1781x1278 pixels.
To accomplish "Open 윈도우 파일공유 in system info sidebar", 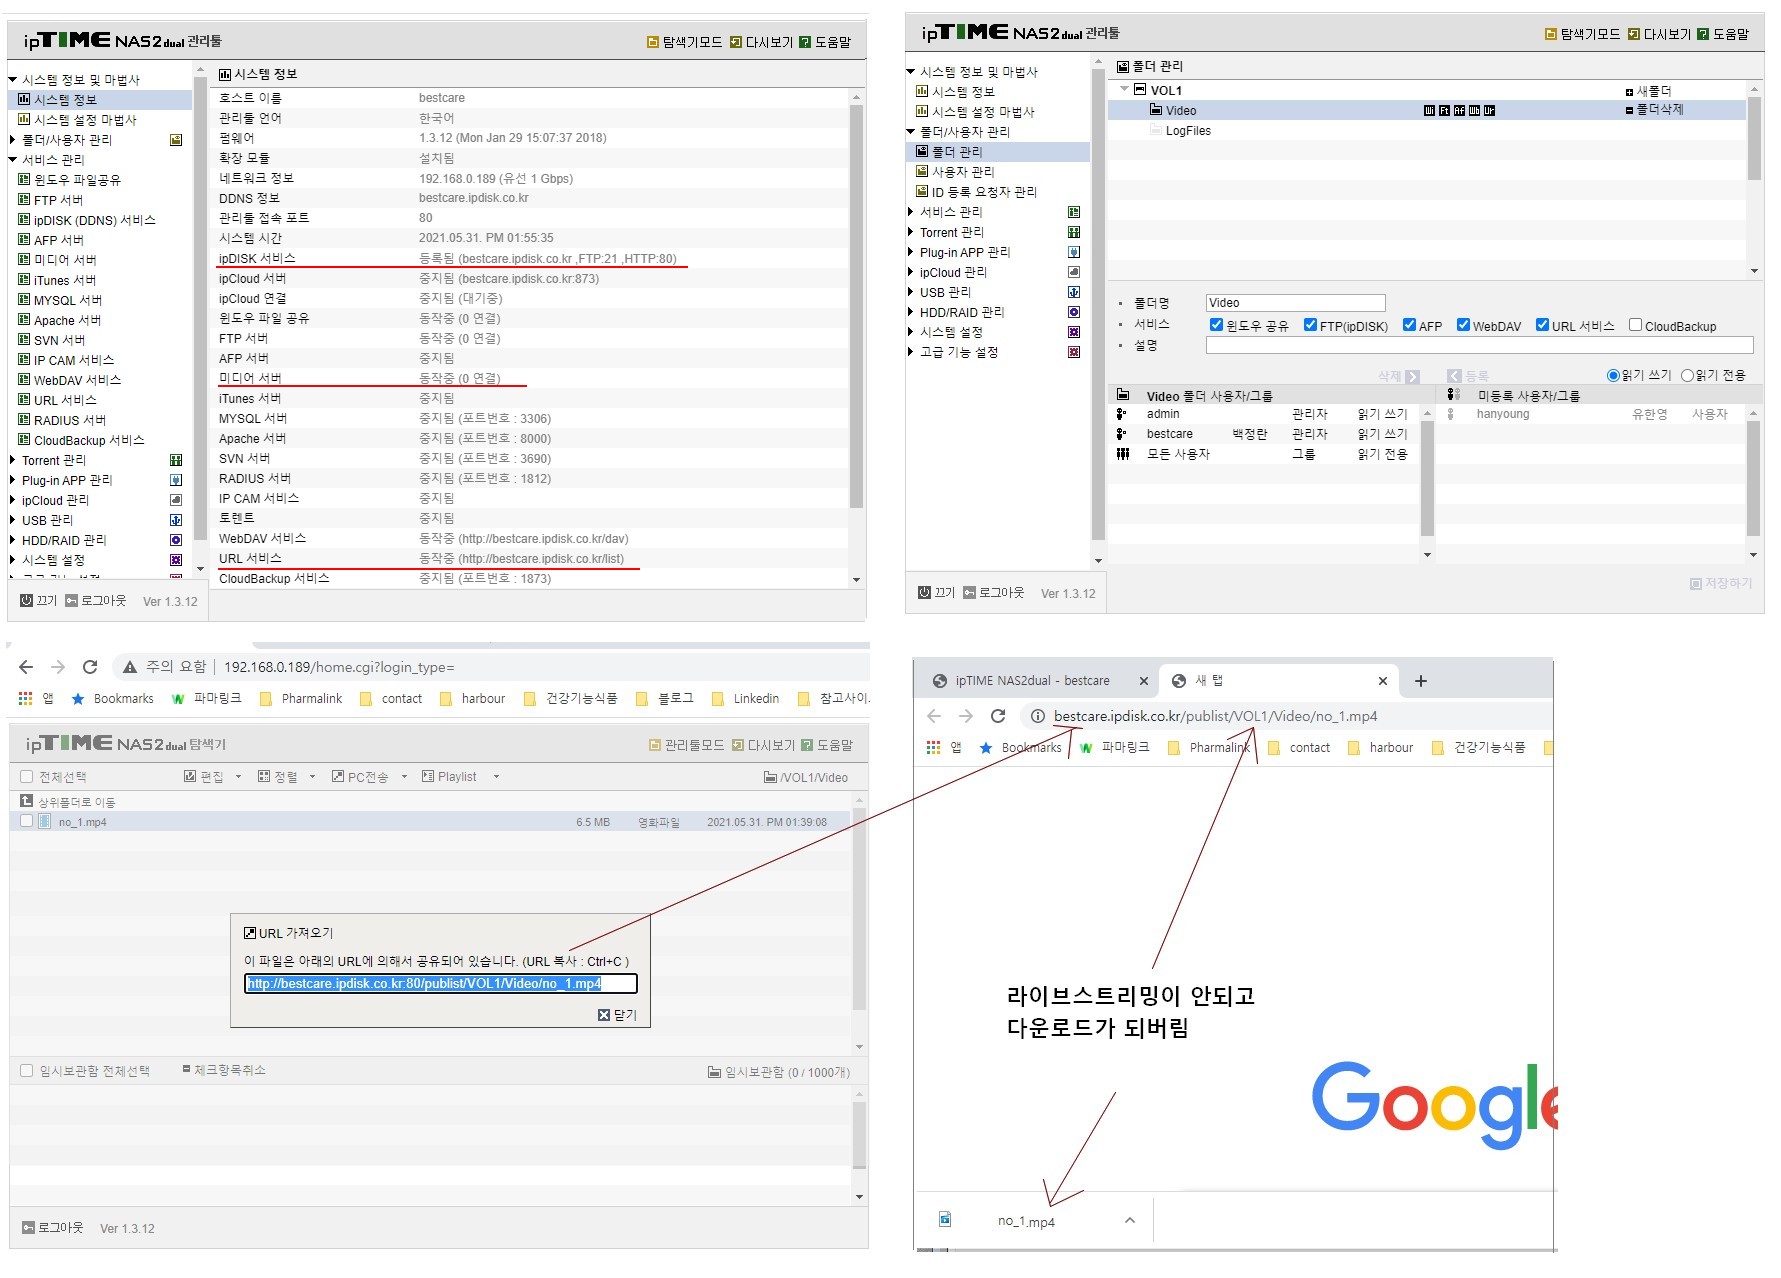I will tap(77, 180).
